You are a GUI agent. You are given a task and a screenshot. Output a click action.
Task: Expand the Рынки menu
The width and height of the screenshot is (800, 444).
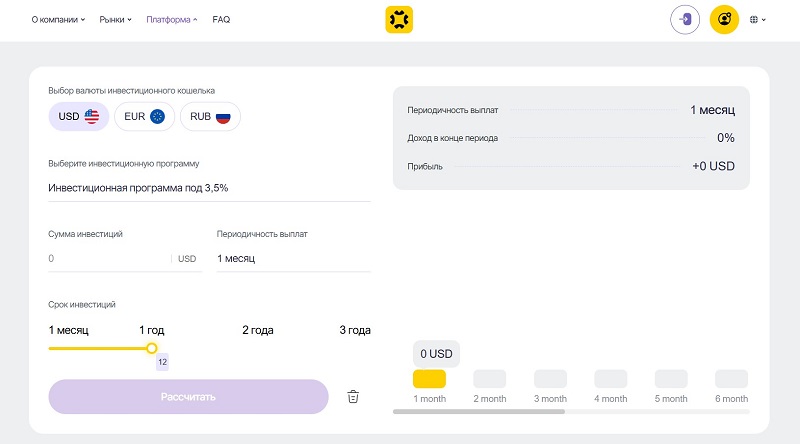point(115,19)
